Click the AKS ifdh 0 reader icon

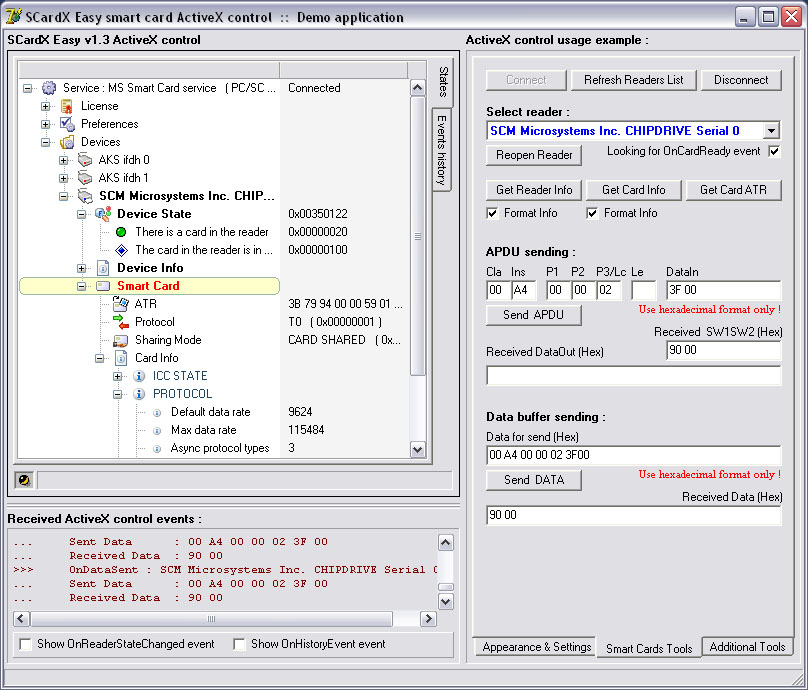click(x=85, y=160)
